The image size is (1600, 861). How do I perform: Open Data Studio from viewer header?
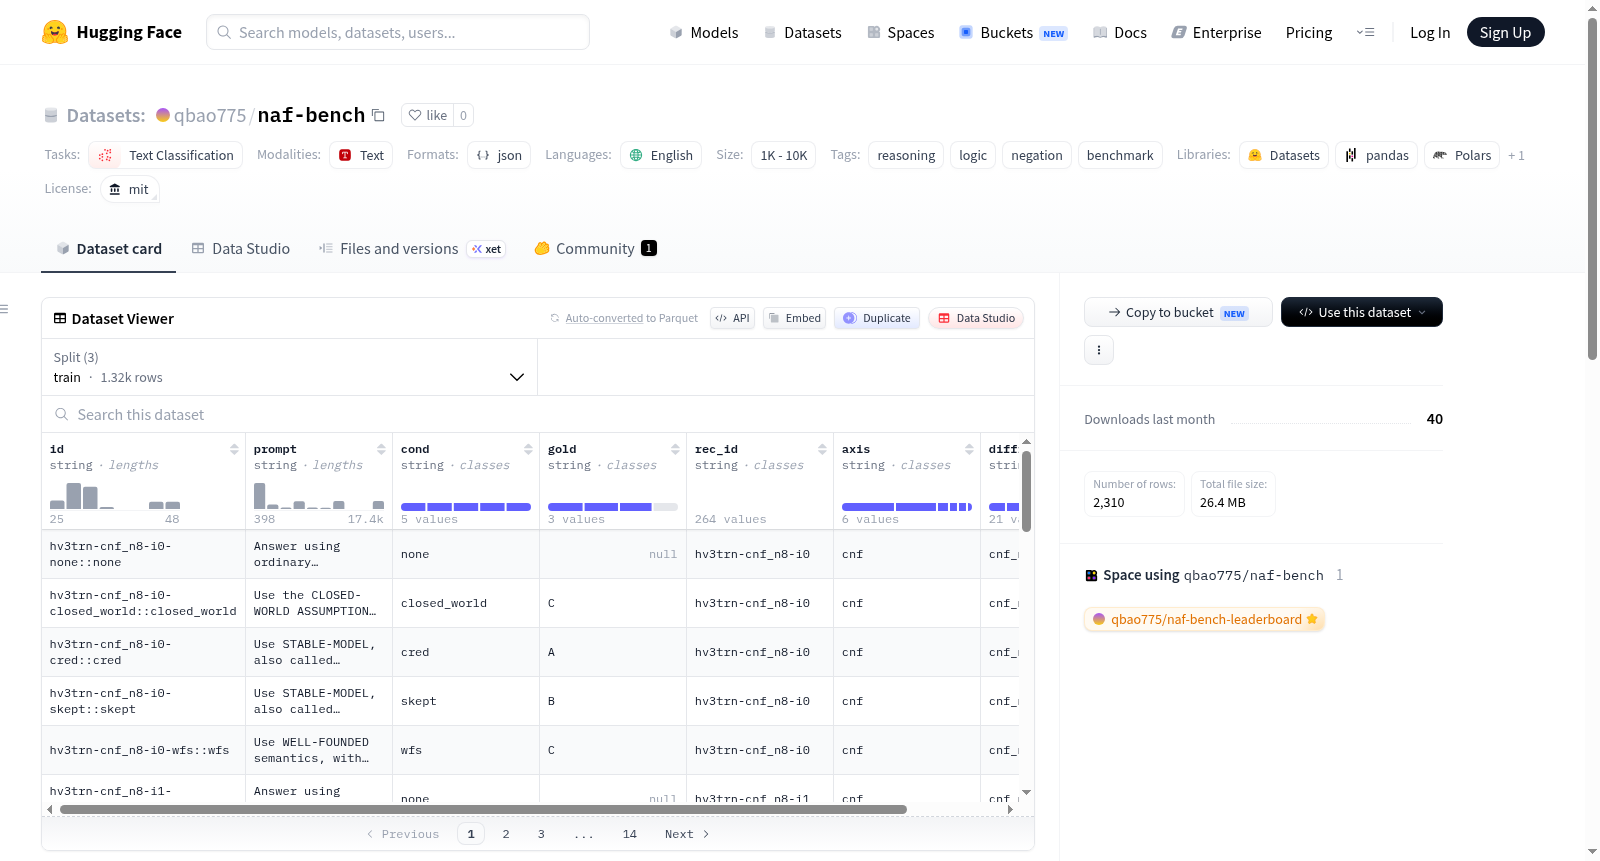point(976,318)
